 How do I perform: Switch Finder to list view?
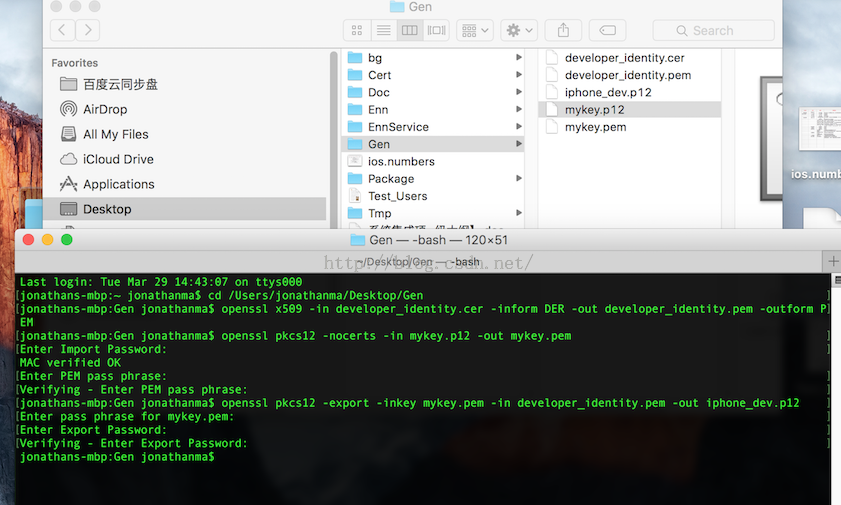[x=383, y=31]
